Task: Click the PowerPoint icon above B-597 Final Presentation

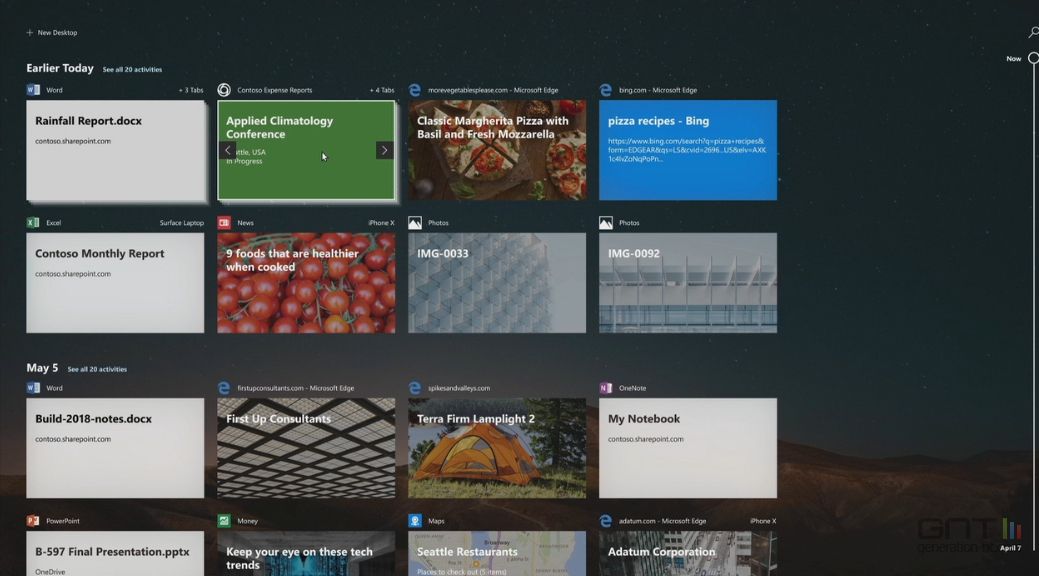Action: [33, 521]
